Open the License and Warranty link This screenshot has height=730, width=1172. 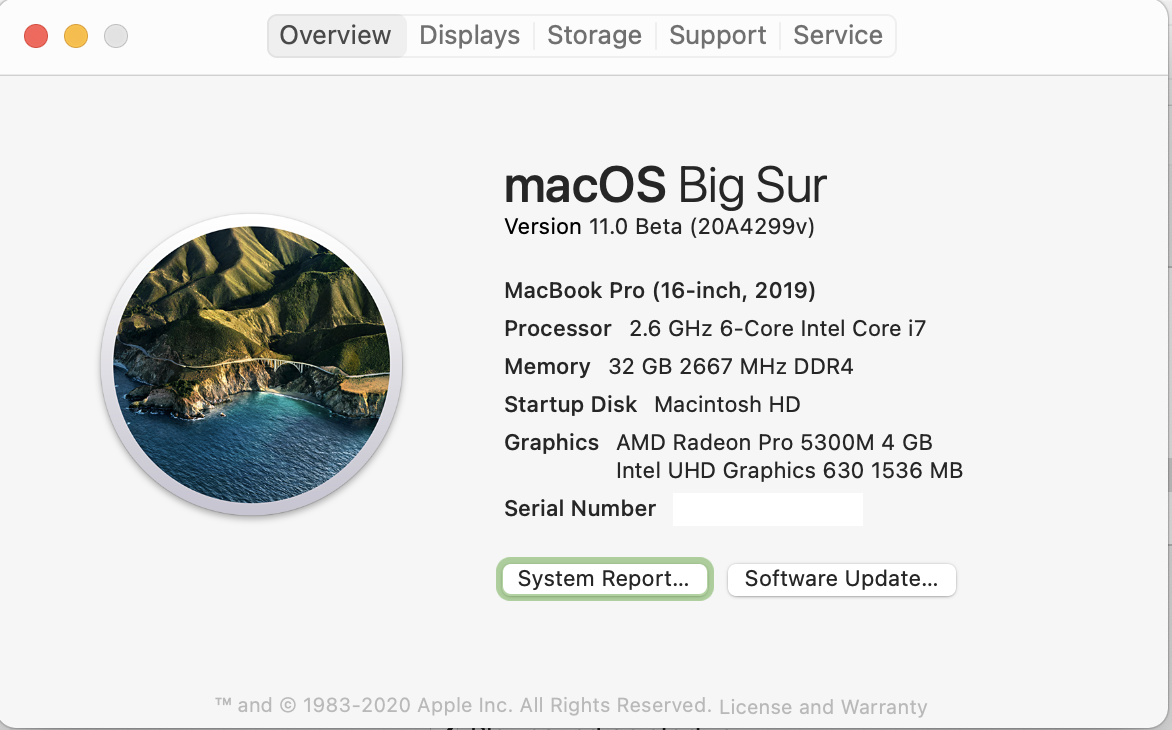(x=822, y=707)
